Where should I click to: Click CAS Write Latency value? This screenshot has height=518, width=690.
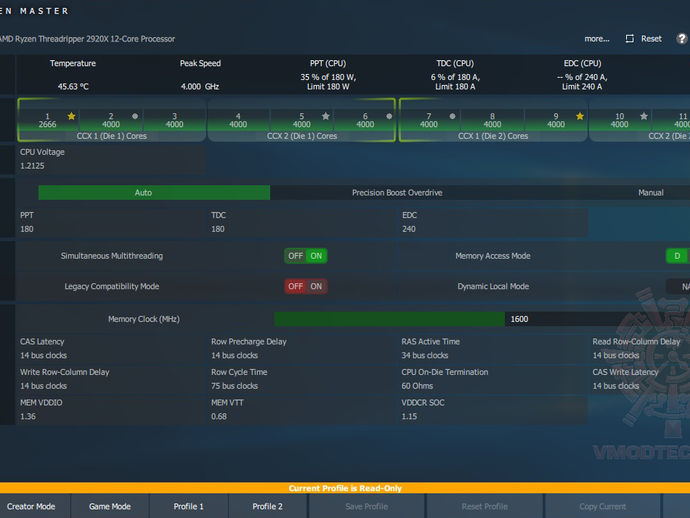pos(616,386)
